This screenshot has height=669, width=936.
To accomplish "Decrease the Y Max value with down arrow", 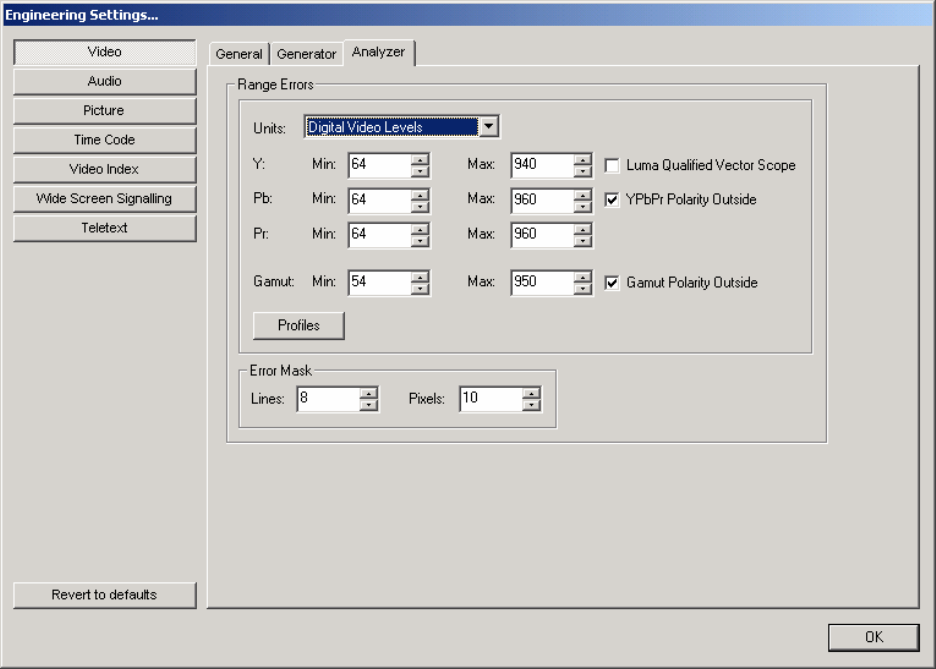I will tap(583, 171).
